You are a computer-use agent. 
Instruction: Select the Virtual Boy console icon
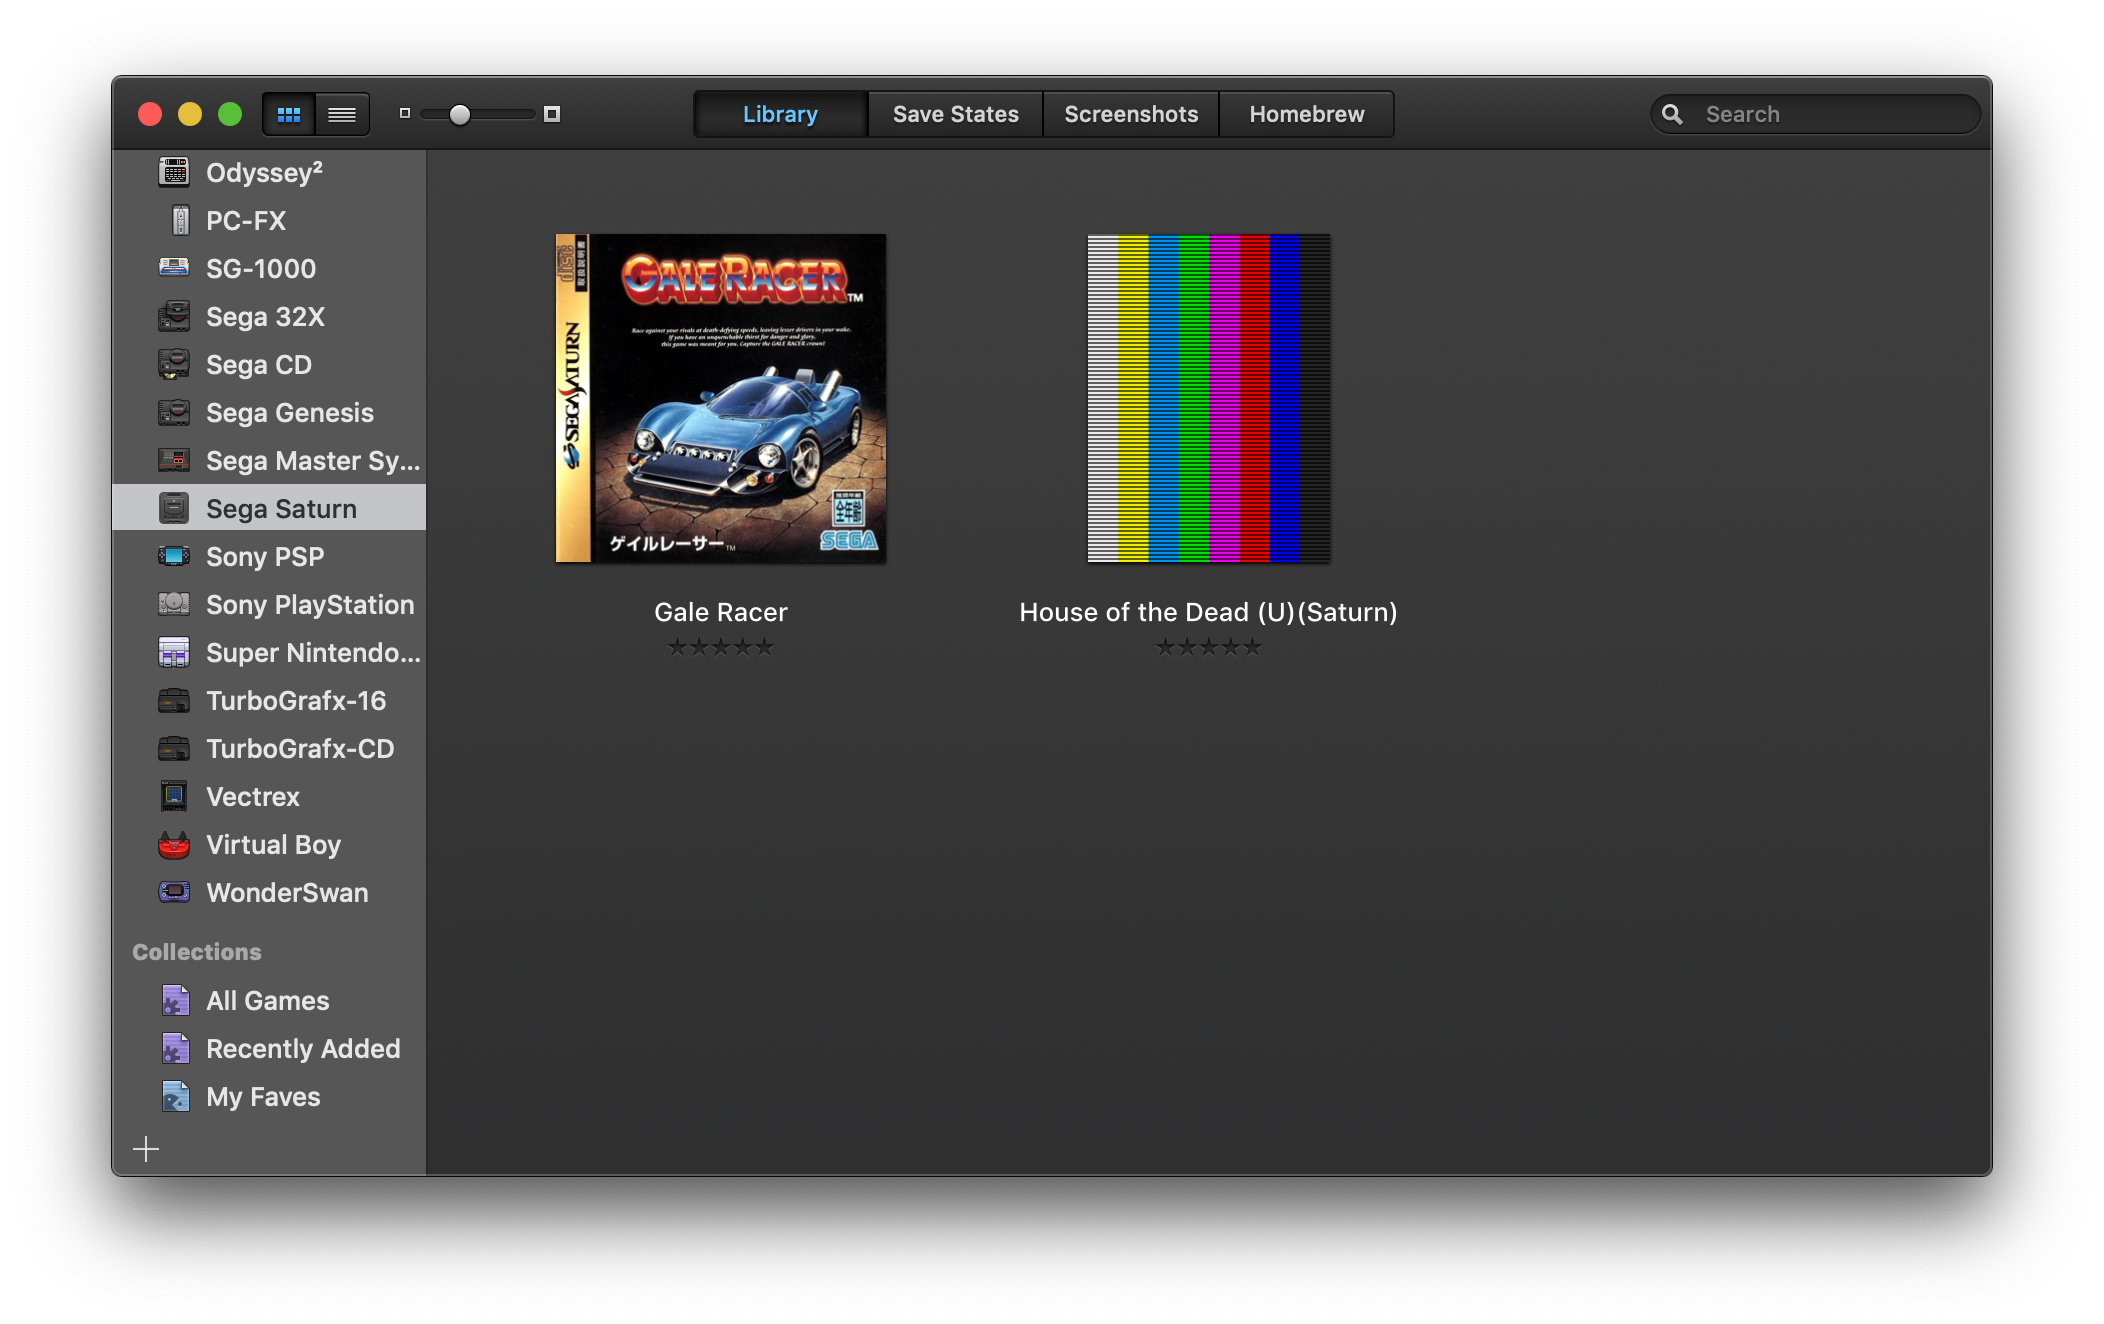click(175, 845)
